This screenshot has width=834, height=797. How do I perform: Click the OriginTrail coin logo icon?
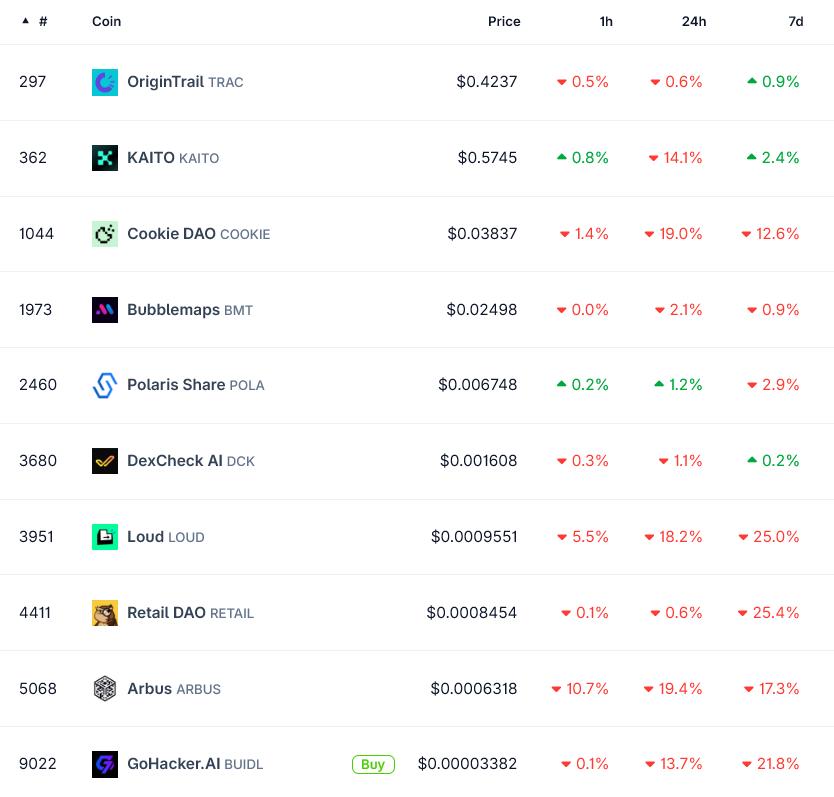click(x=104, y=82)
